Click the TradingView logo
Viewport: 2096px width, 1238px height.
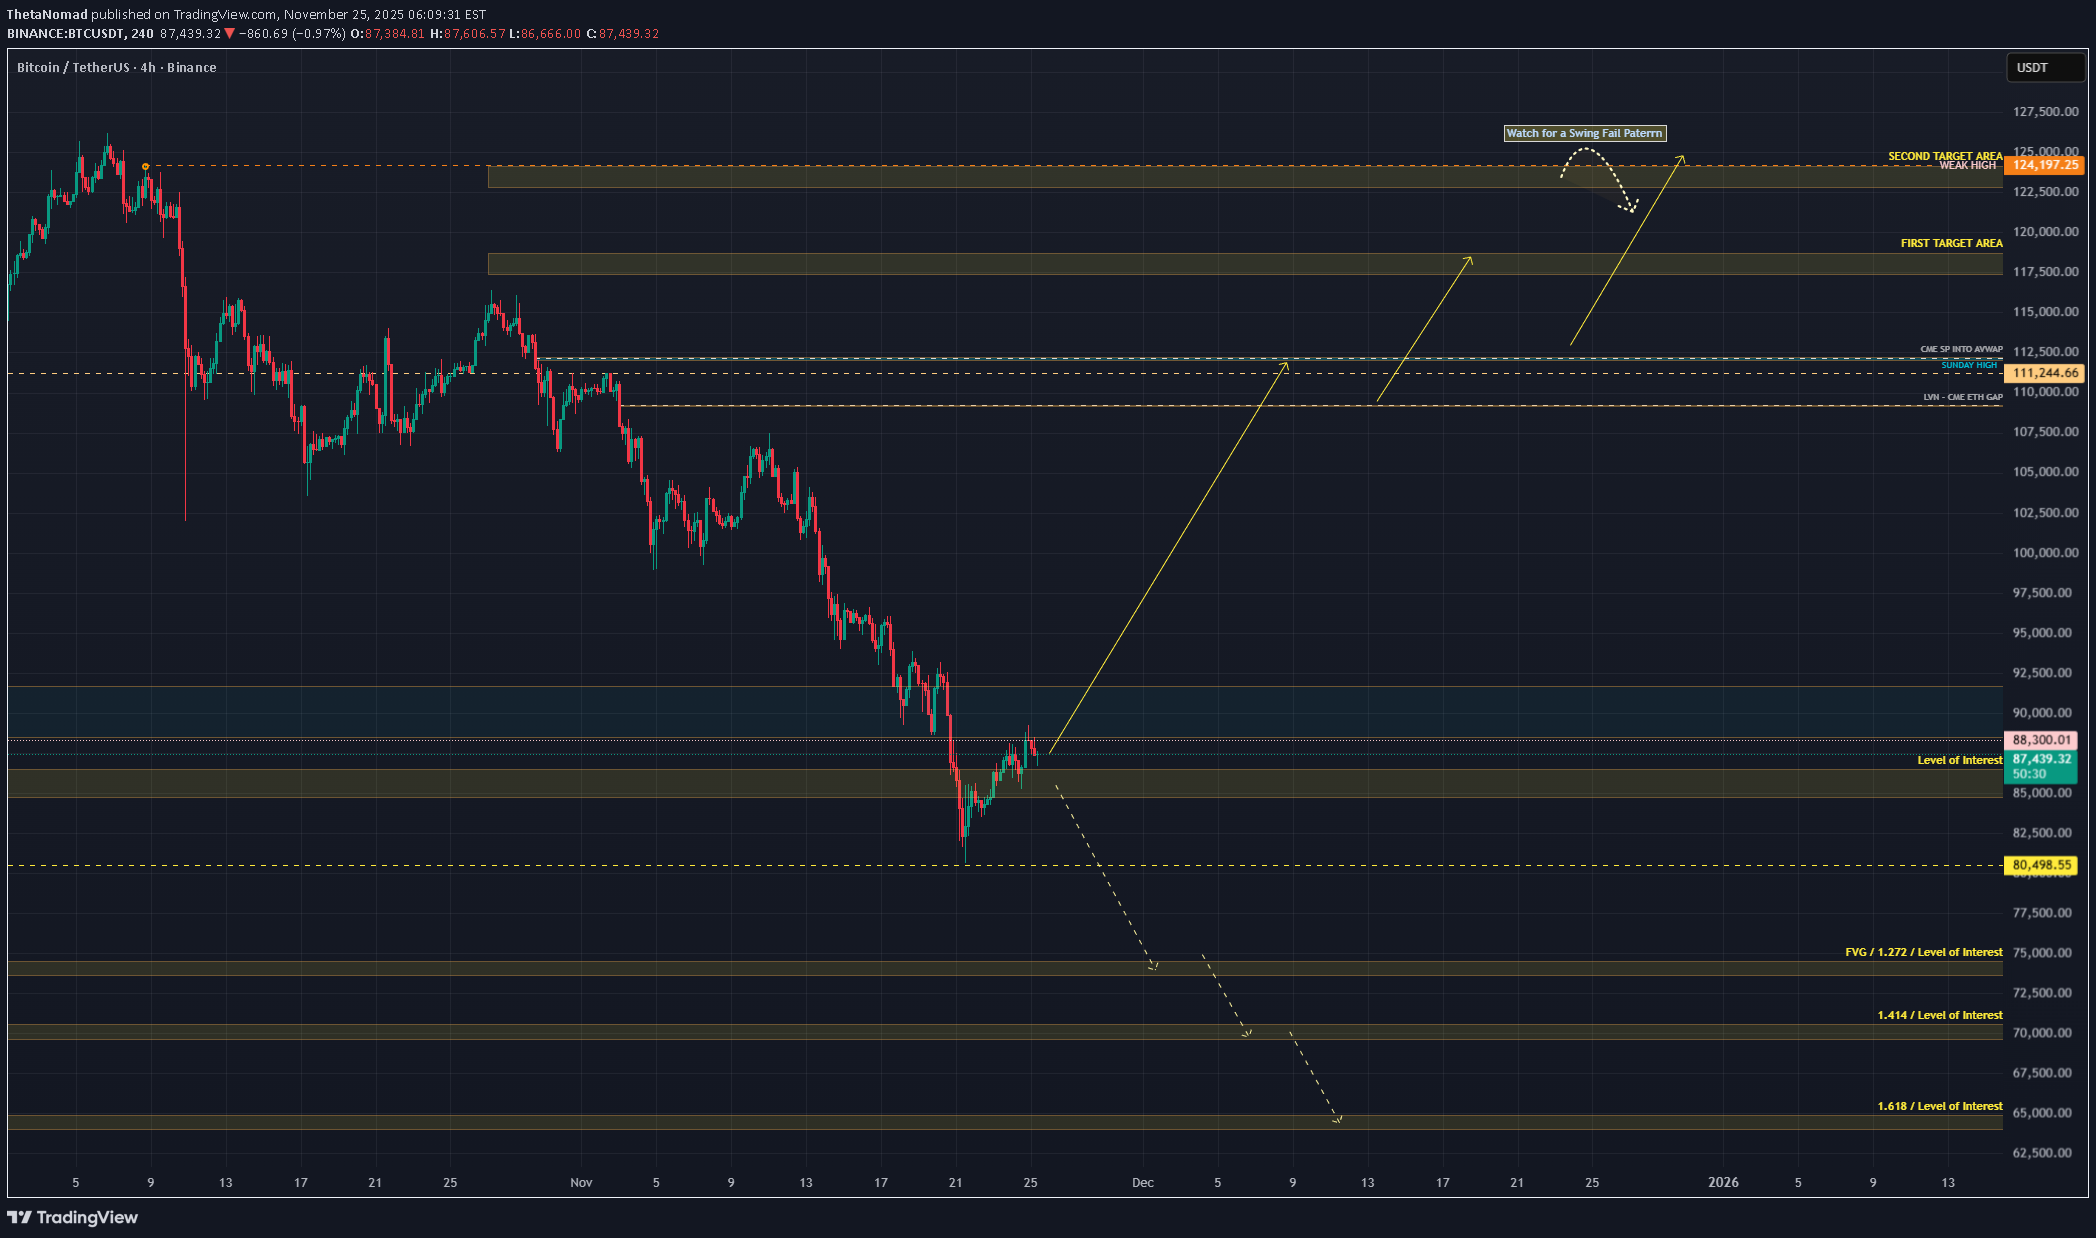click(x=72, y=1217)
